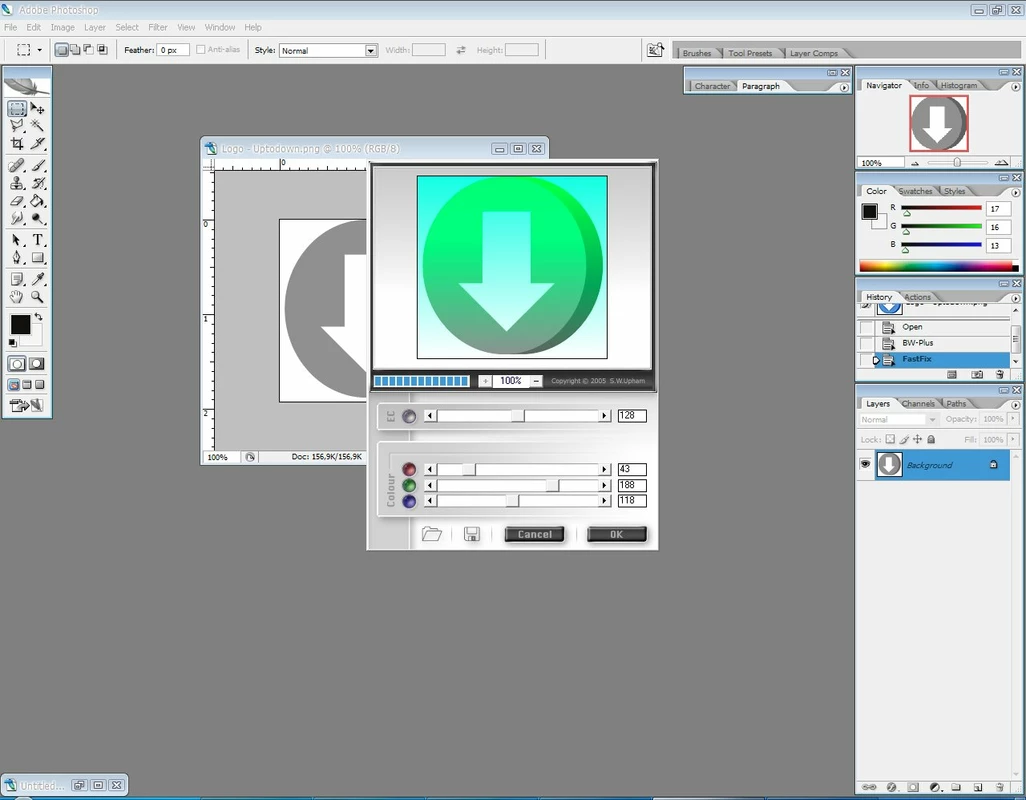This screenshot has height=800, width=1026.
Task: Switch to the Channels tab
Action: click(x=917, y=404)
